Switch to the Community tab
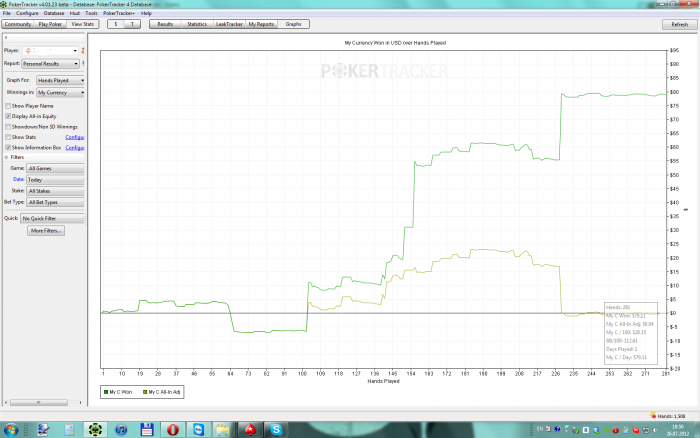Screen dimensions: 700x438 pos(18,24)
